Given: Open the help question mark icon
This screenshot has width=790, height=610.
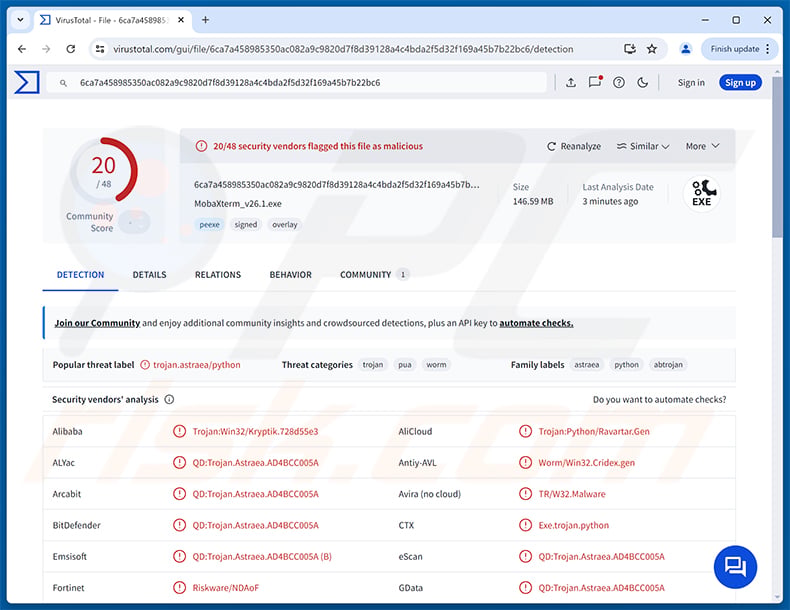Looking at the screenshot, I should coord(619,83).
